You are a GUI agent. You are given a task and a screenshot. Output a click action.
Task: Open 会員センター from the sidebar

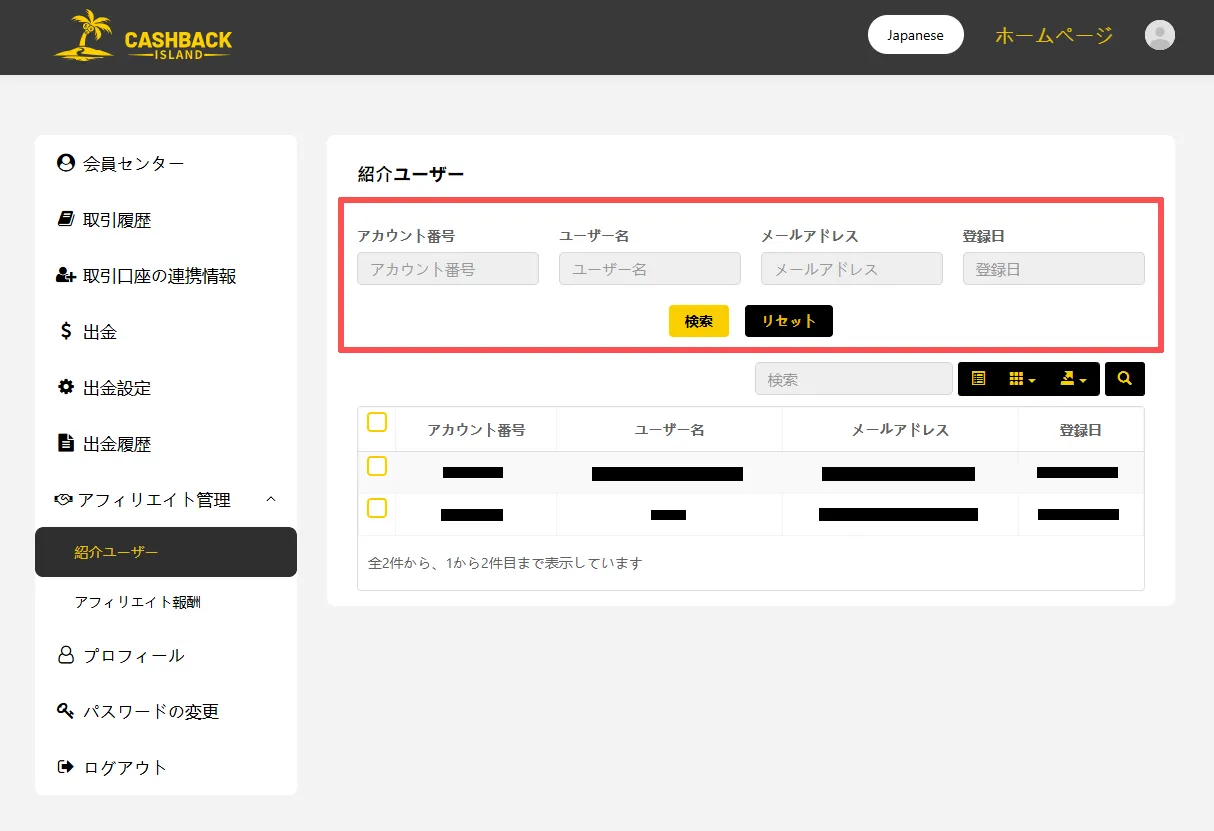[x=133, y=163]
